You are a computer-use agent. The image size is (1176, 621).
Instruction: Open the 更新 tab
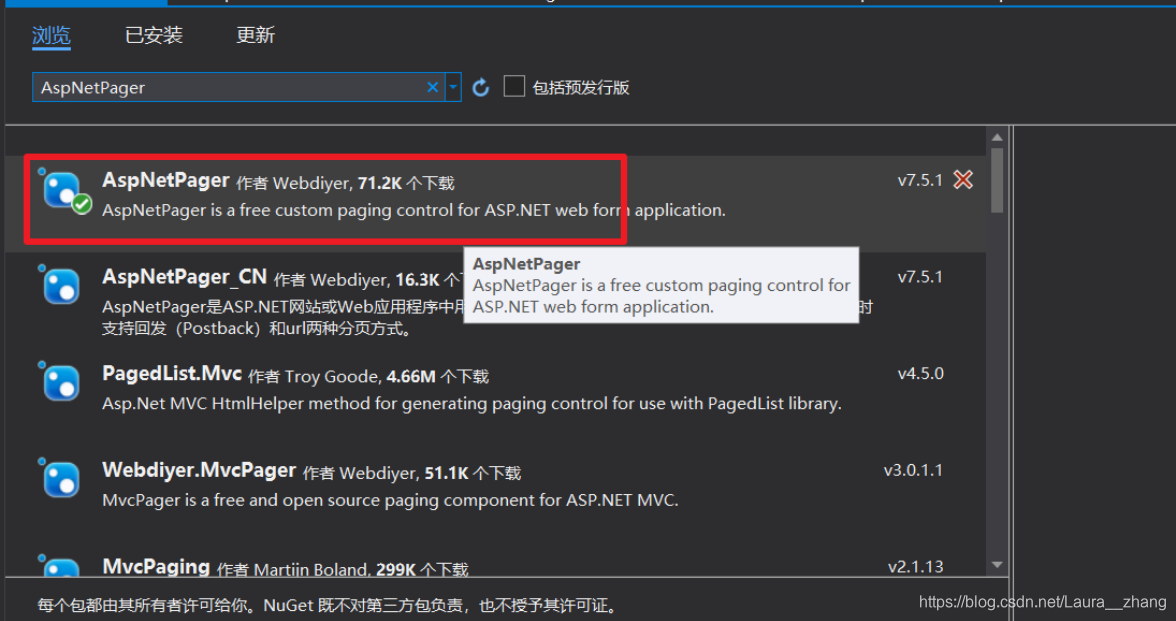(x=256, y=35)
